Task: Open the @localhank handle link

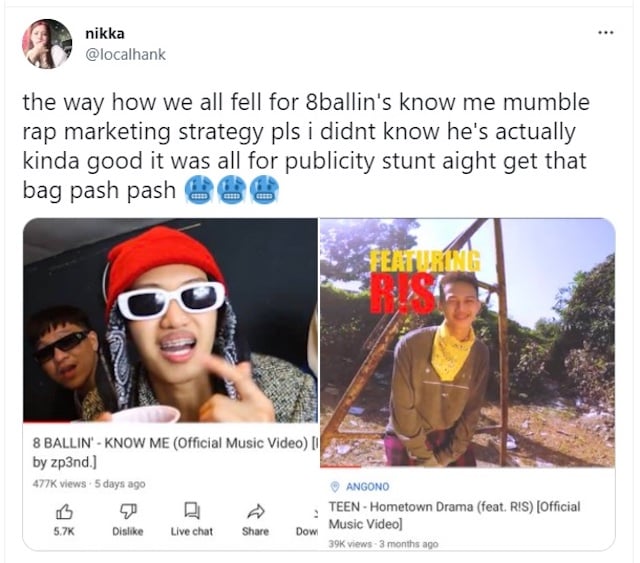Action: [125, 54]
